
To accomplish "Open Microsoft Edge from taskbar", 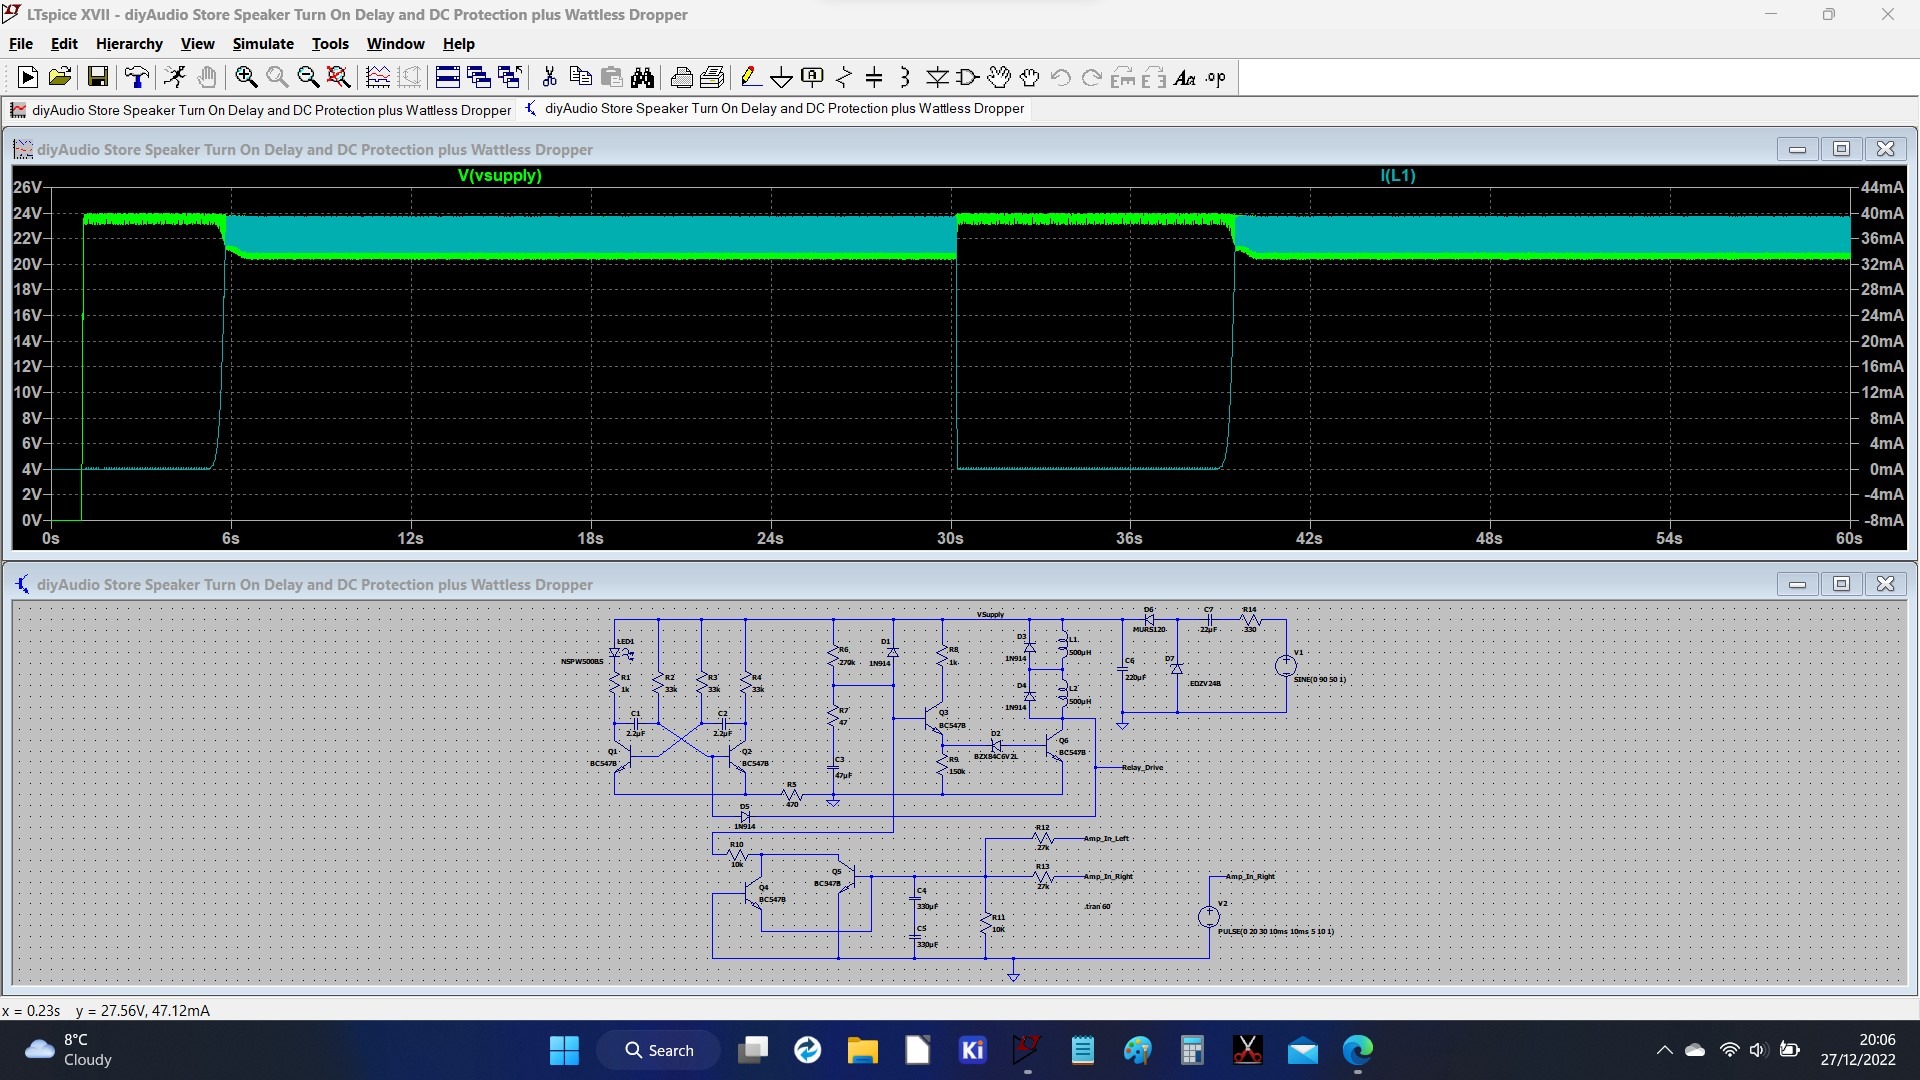I will [1357, 1050].
